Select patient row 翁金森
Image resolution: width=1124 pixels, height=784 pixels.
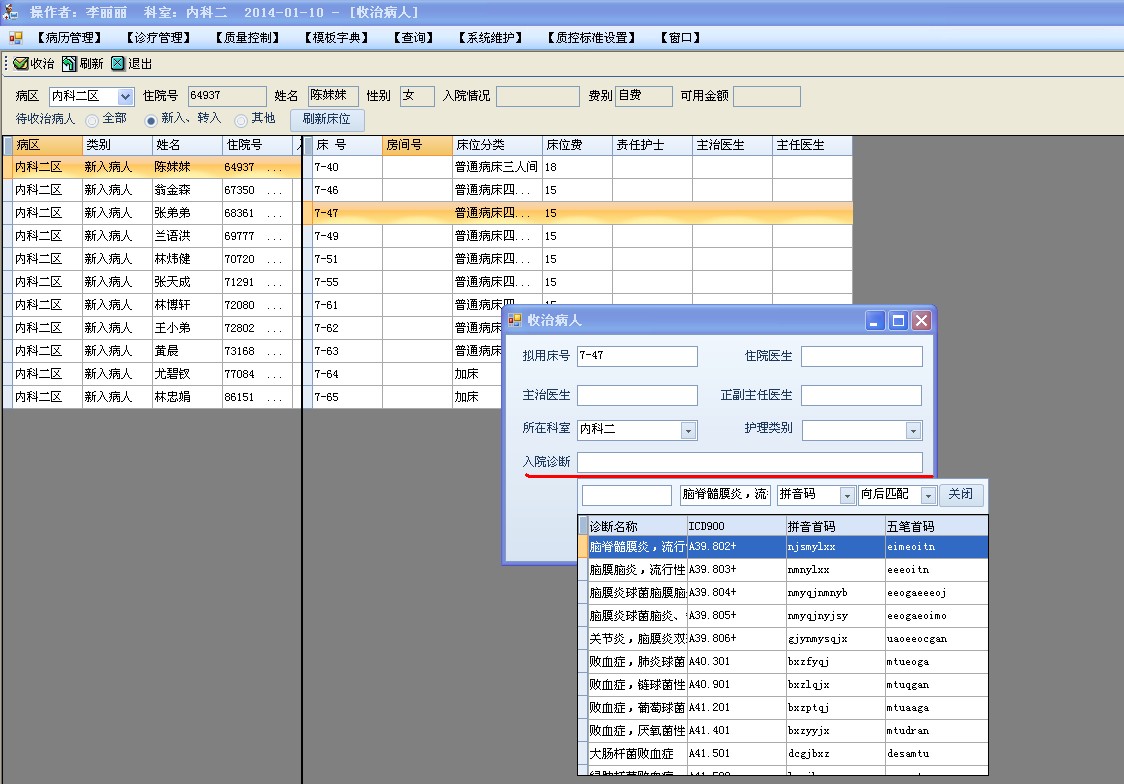coord(153,190)
